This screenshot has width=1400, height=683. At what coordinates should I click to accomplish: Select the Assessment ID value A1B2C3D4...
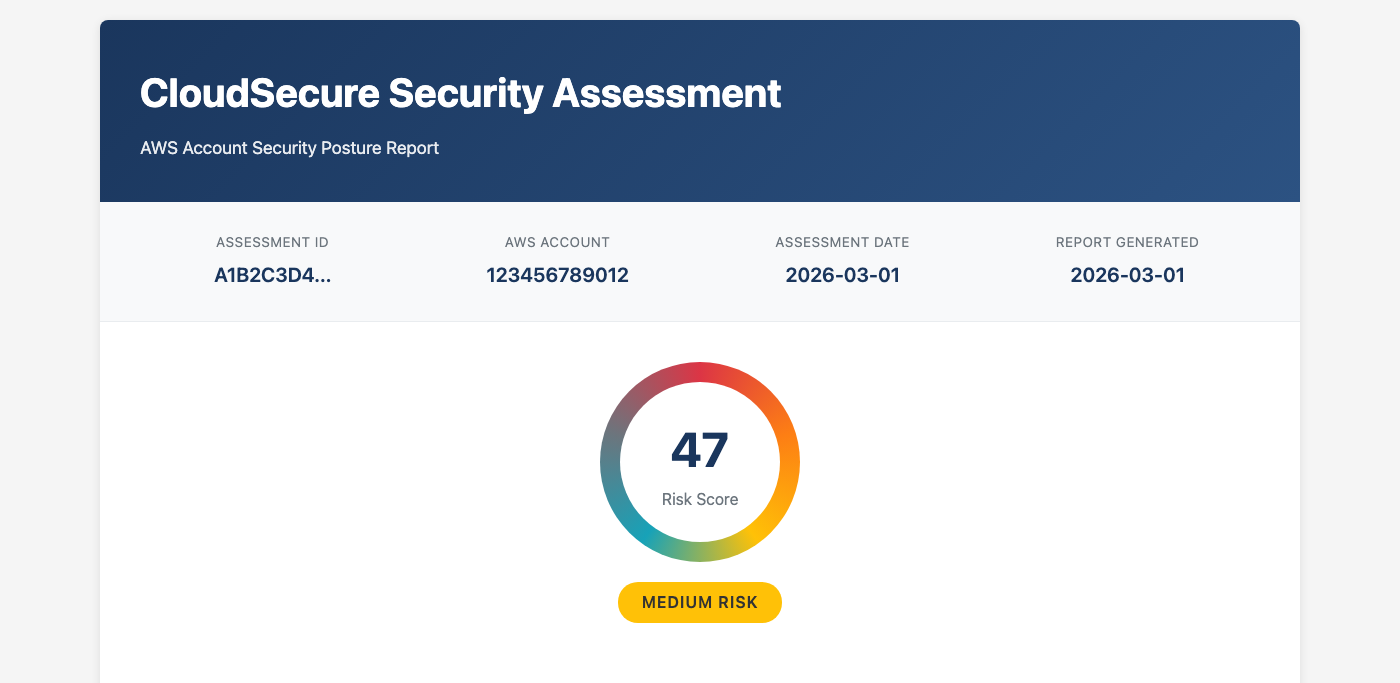click(272, 275)
